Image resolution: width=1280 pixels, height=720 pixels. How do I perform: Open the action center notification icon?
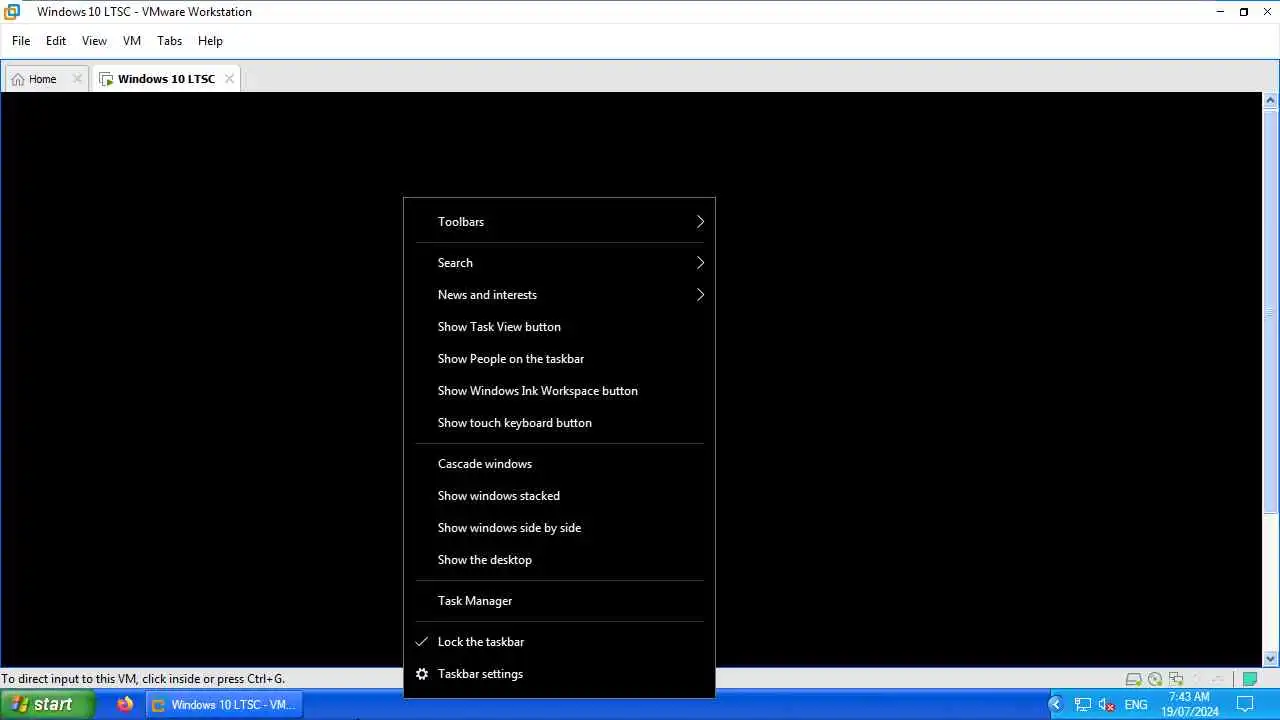(x=1245, y=704)
